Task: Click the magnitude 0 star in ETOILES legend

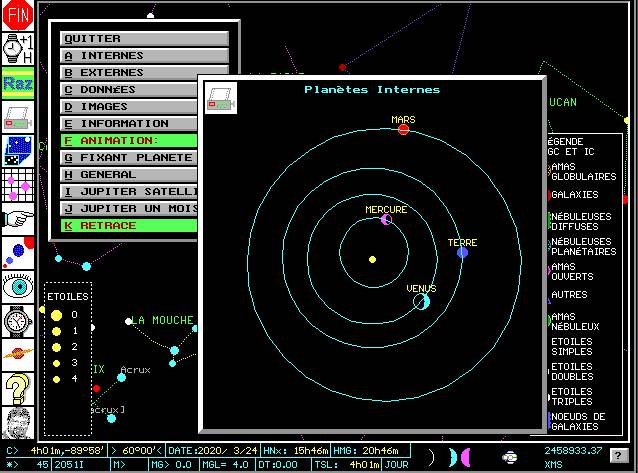Action: tap(57, 315)
